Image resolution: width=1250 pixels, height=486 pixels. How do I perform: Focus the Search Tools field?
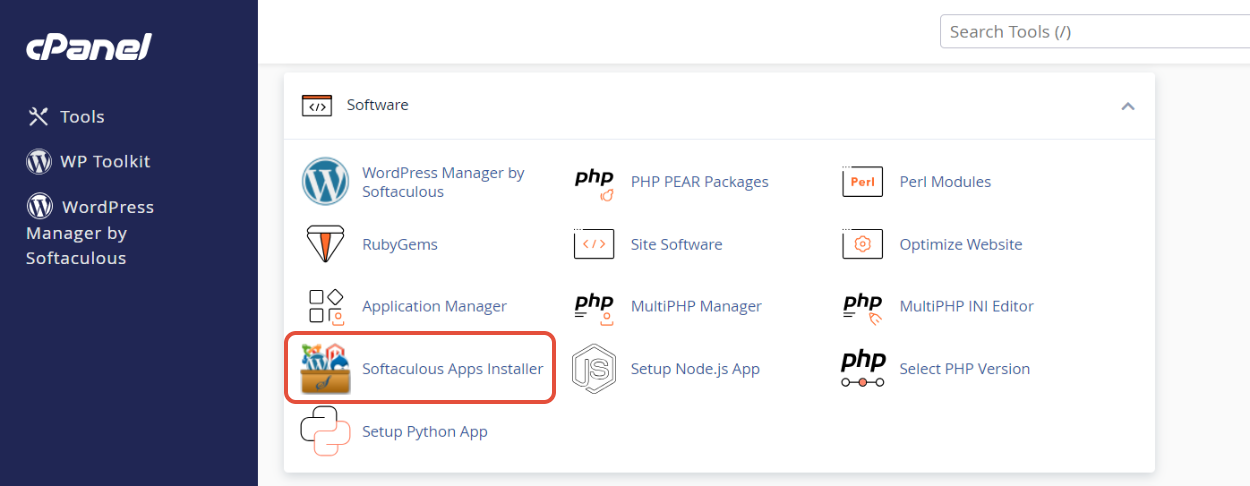pos(1094,31)
